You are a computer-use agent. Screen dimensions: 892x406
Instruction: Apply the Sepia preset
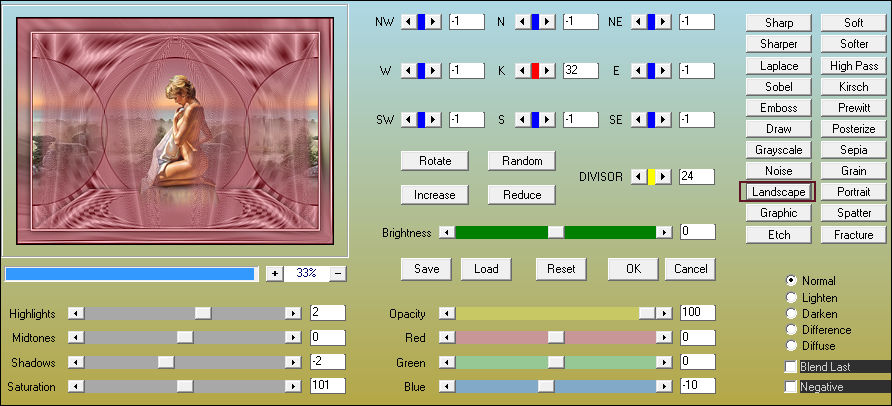(853, 150)
